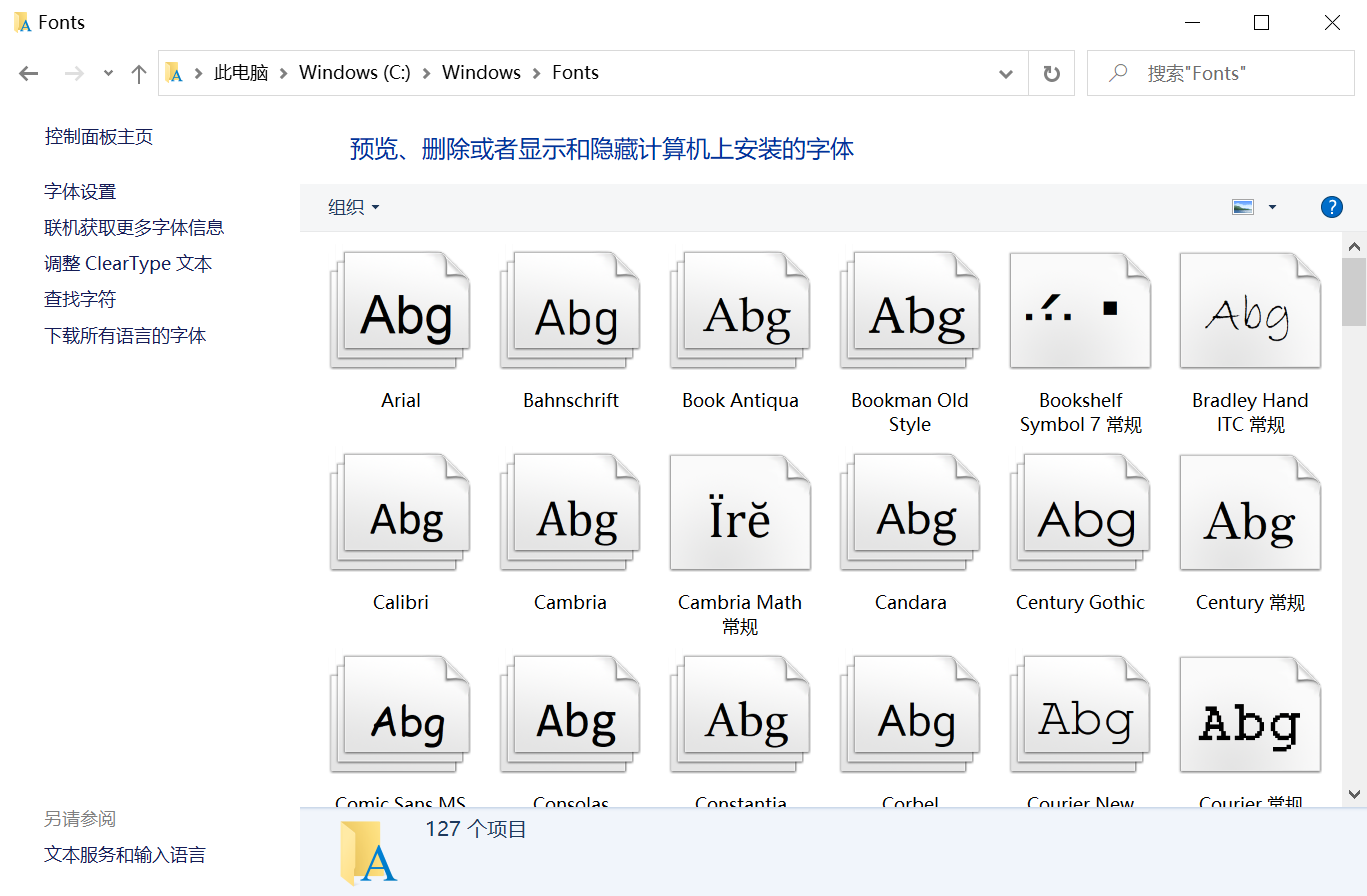Select the Bahnschrift font icon
The height and width of the screenshot is (896, 1367).
point(570,311)
